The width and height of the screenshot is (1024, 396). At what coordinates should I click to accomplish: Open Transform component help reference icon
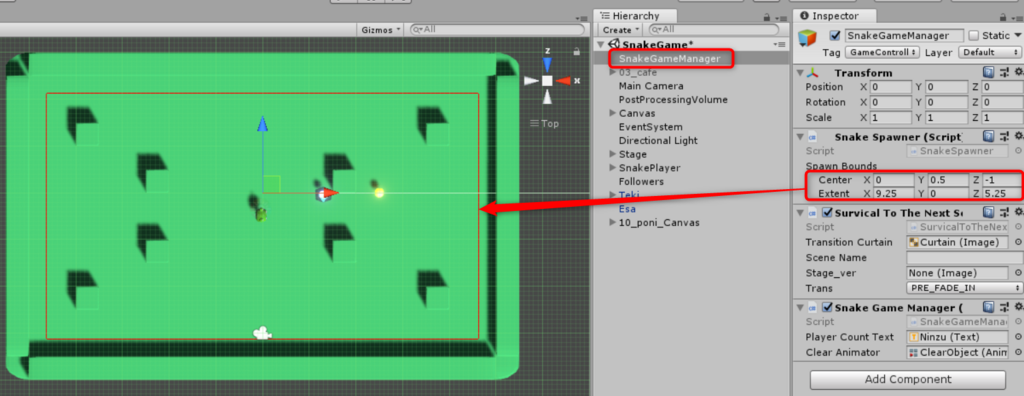[x=989, y=73]
